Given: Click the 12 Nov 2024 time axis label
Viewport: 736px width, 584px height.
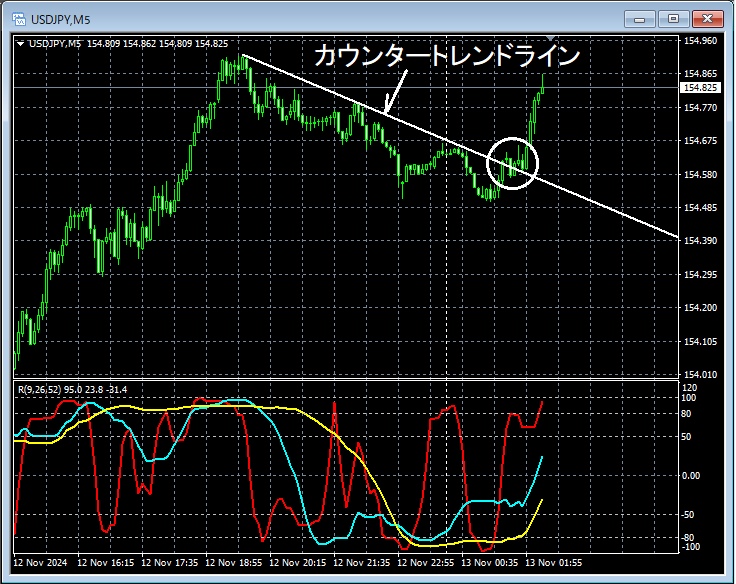Looking at the screenshot, I should point(40,562).
